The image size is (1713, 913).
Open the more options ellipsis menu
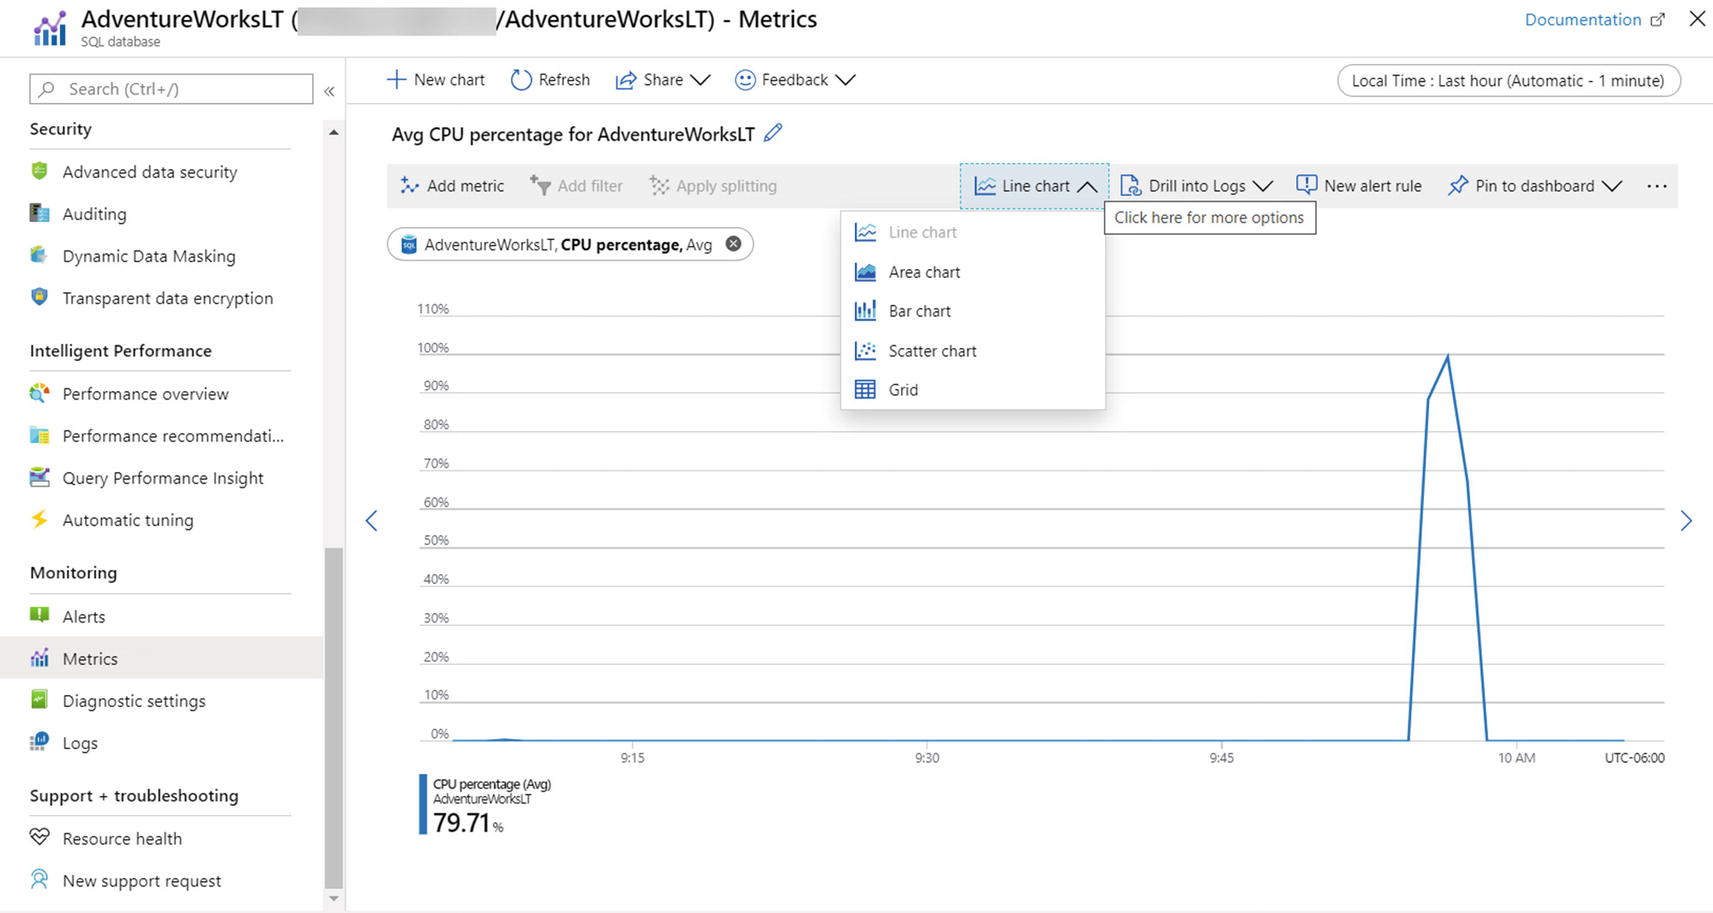coord(1657,186)
